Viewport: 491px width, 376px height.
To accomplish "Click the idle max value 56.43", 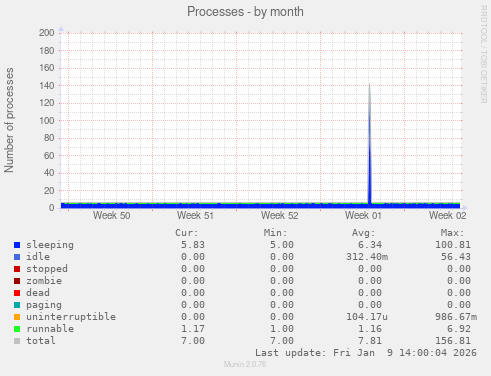I will pyautogui.click(x=456, y=257).
